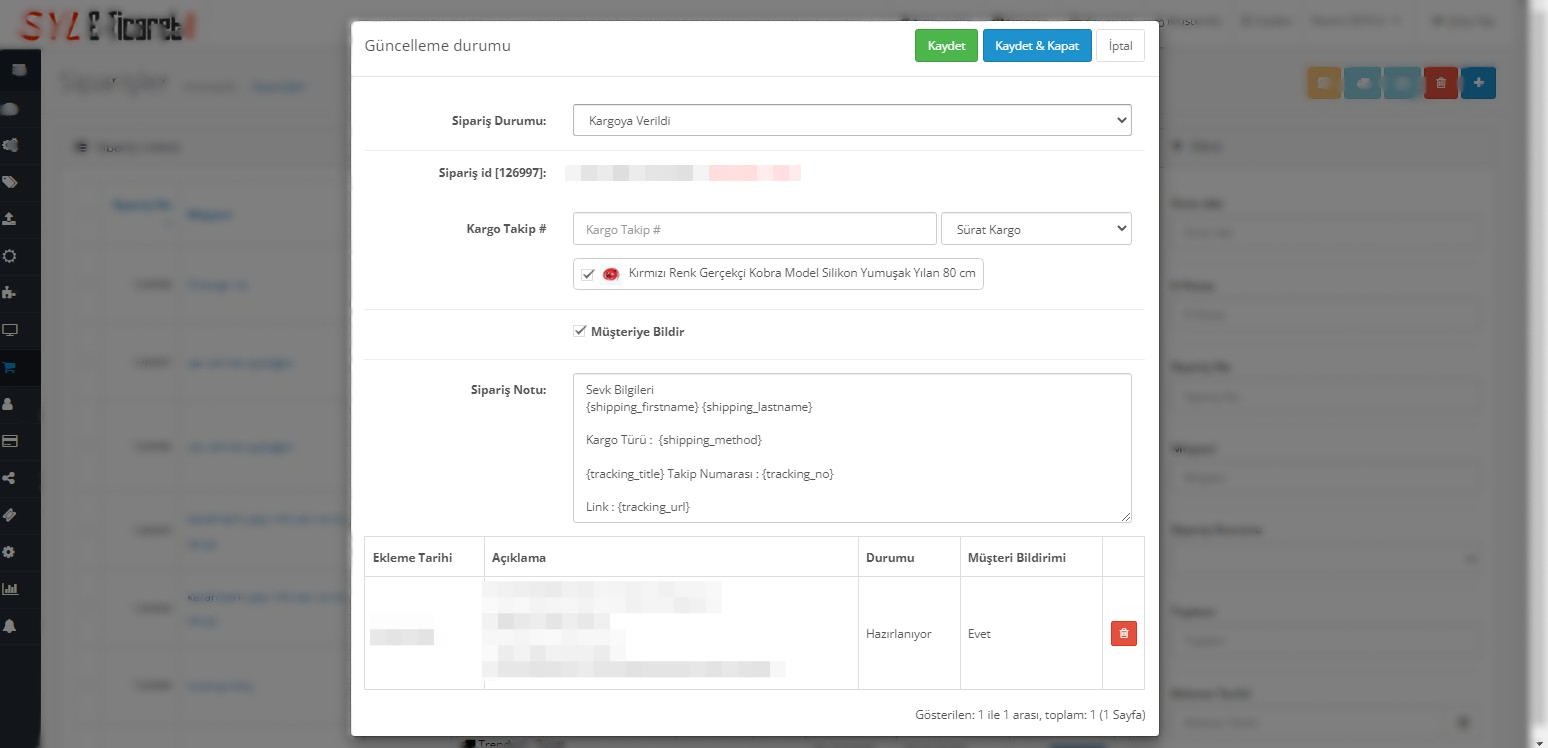Cancel the dialog with İptal
This screenshot has height=748, width=1548.
click(1120, 46)
